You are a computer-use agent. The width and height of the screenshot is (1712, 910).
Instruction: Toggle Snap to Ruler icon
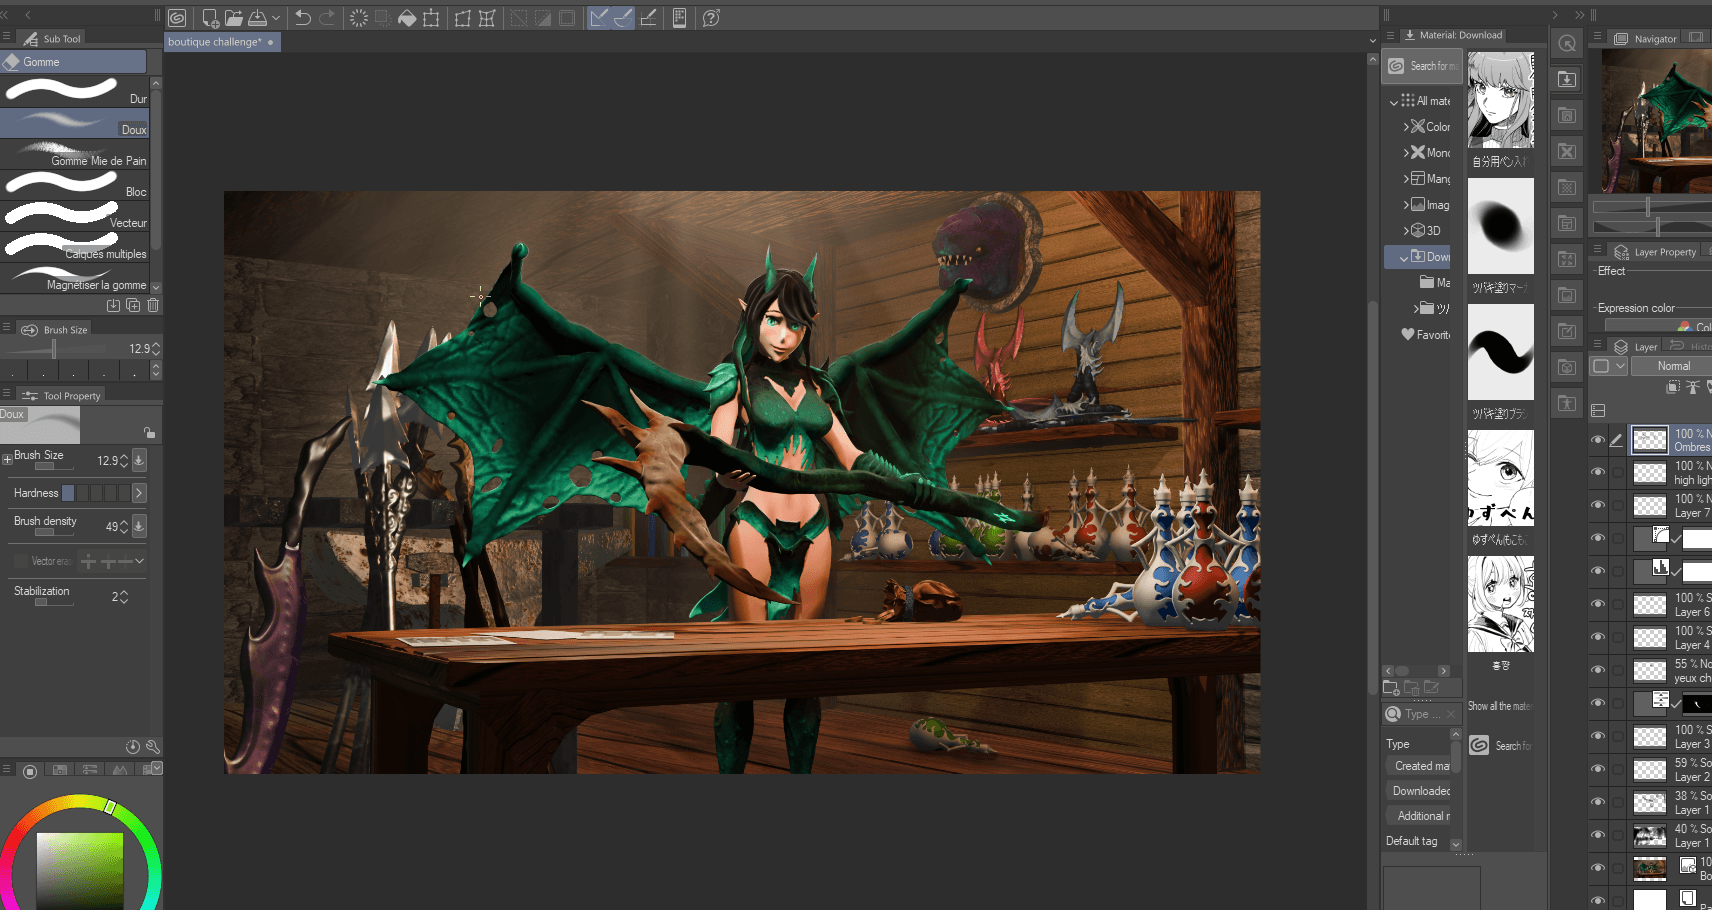pos(599,18)
